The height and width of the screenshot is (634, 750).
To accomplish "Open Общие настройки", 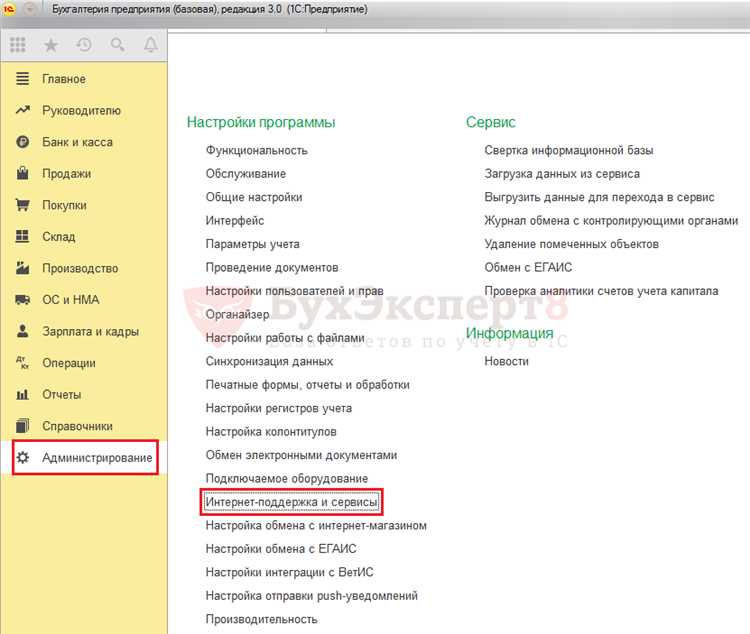I will [x=254, y=197].
